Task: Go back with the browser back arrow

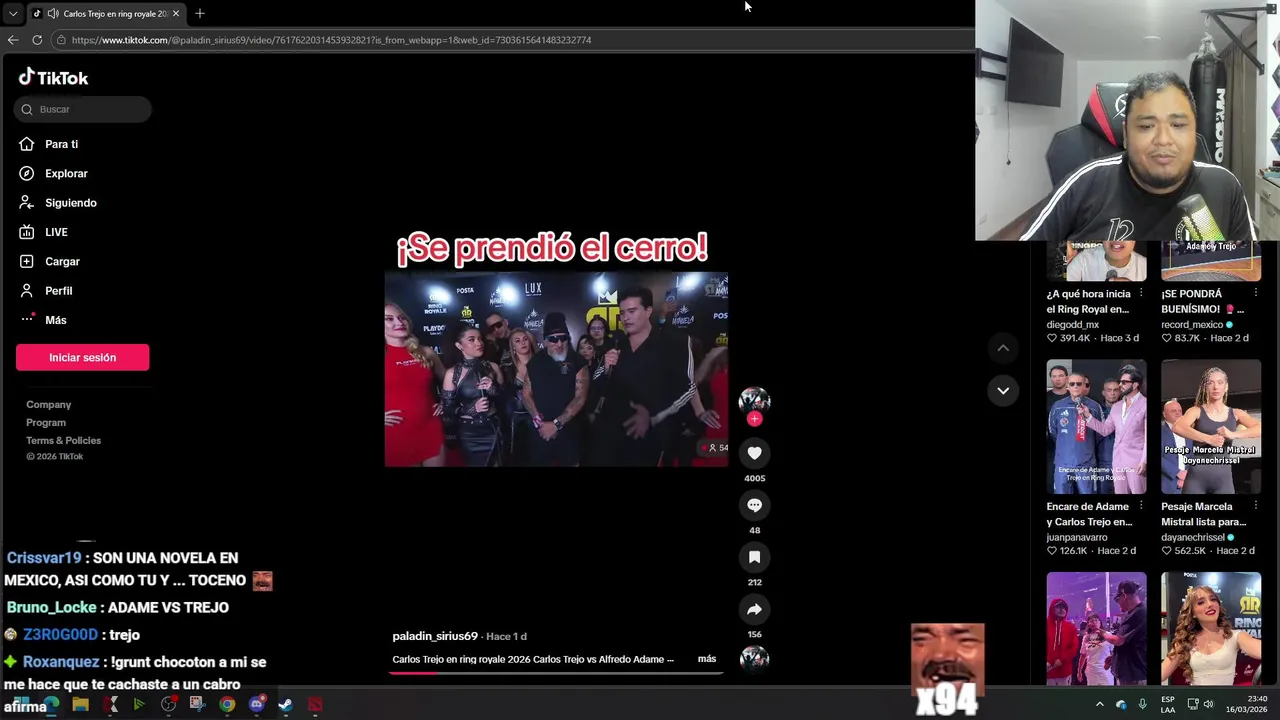Action: pyautogui.click(x=13, y=40)
